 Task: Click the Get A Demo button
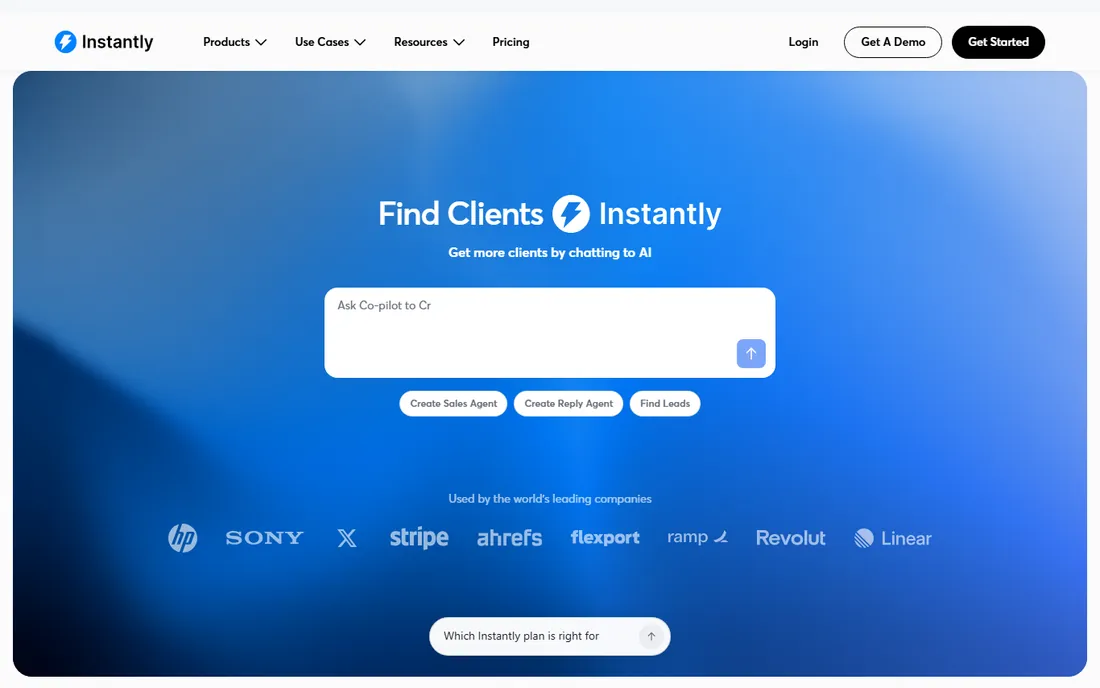(x=892, y=42)
